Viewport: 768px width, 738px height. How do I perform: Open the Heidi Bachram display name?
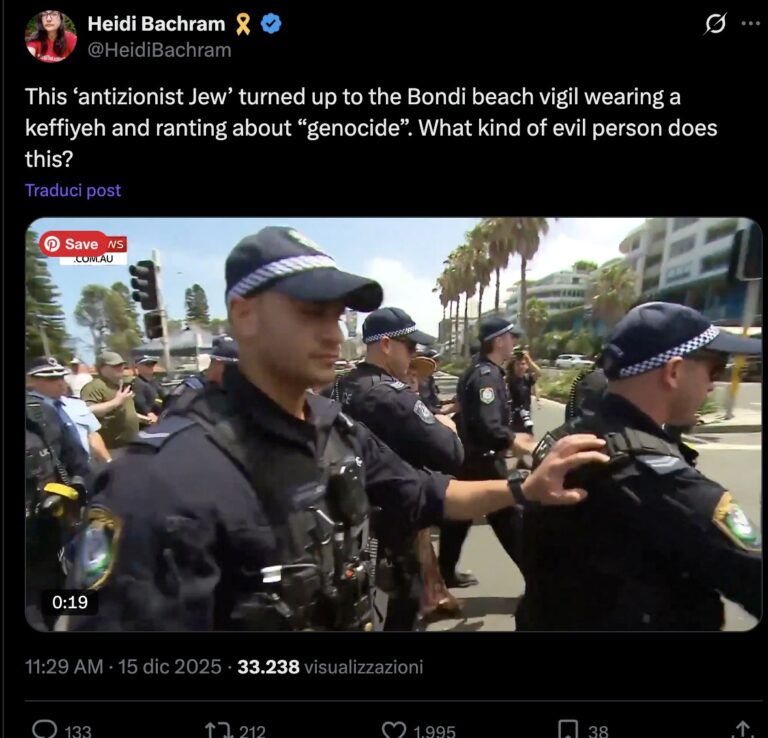[x=156, y=24]
